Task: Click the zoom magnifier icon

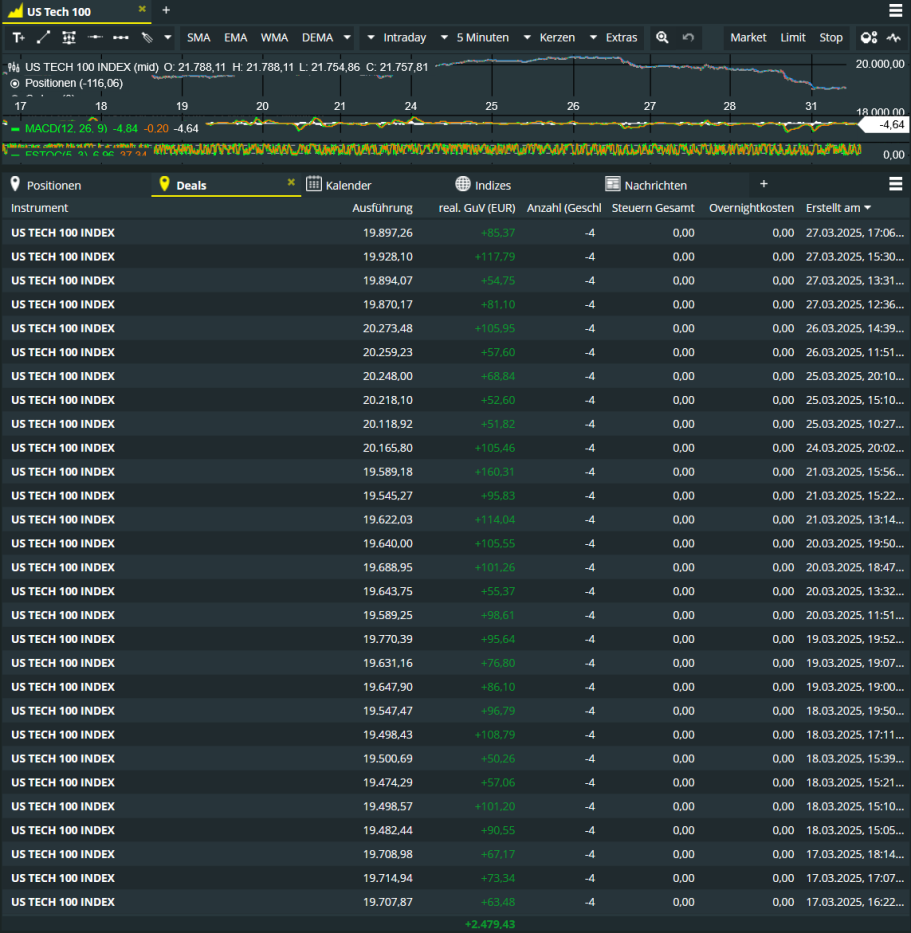Action: pos(662,37)
